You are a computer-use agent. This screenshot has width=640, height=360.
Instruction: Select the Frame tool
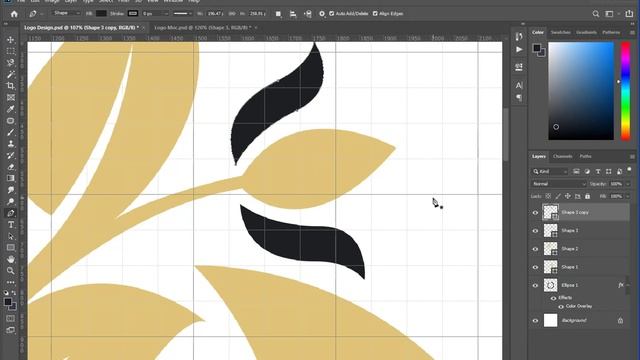click(11, 97)
